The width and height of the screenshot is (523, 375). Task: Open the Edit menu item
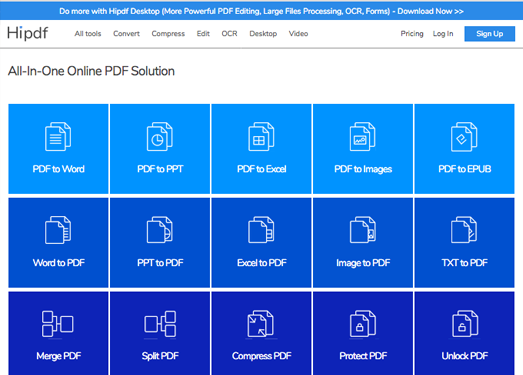coord(203,34)
